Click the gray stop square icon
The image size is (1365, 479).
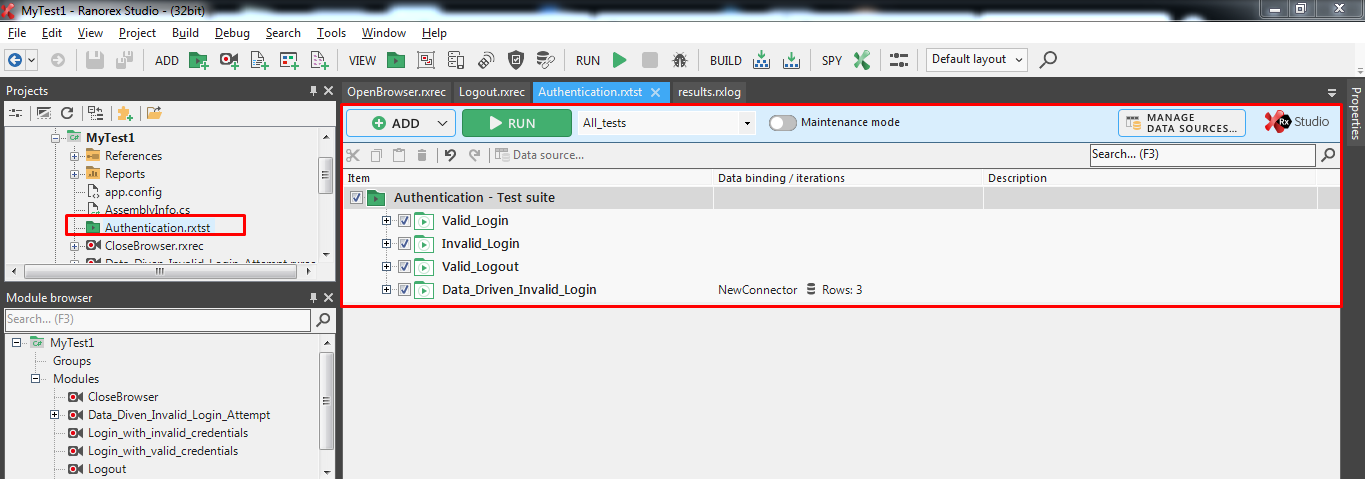click(650, 60)
